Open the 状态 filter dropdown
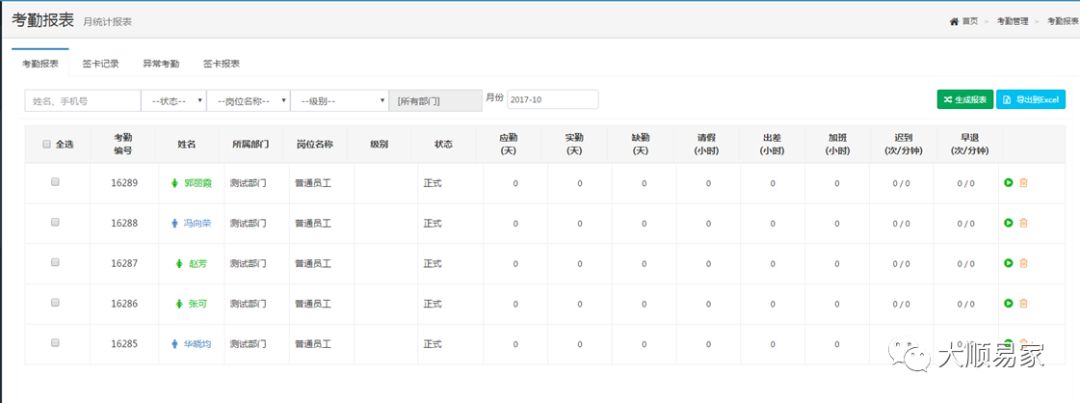This screenshot has height=403, width=1080. pyautogui.click(x=173, y=100)
